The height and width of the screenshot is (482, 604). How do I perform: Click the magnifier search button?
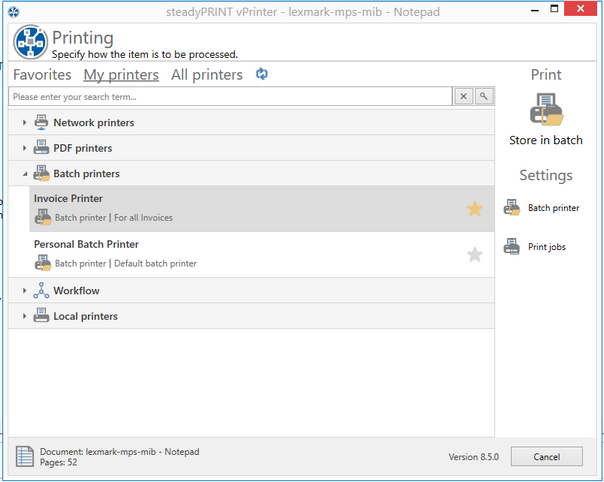pos(484,96)
